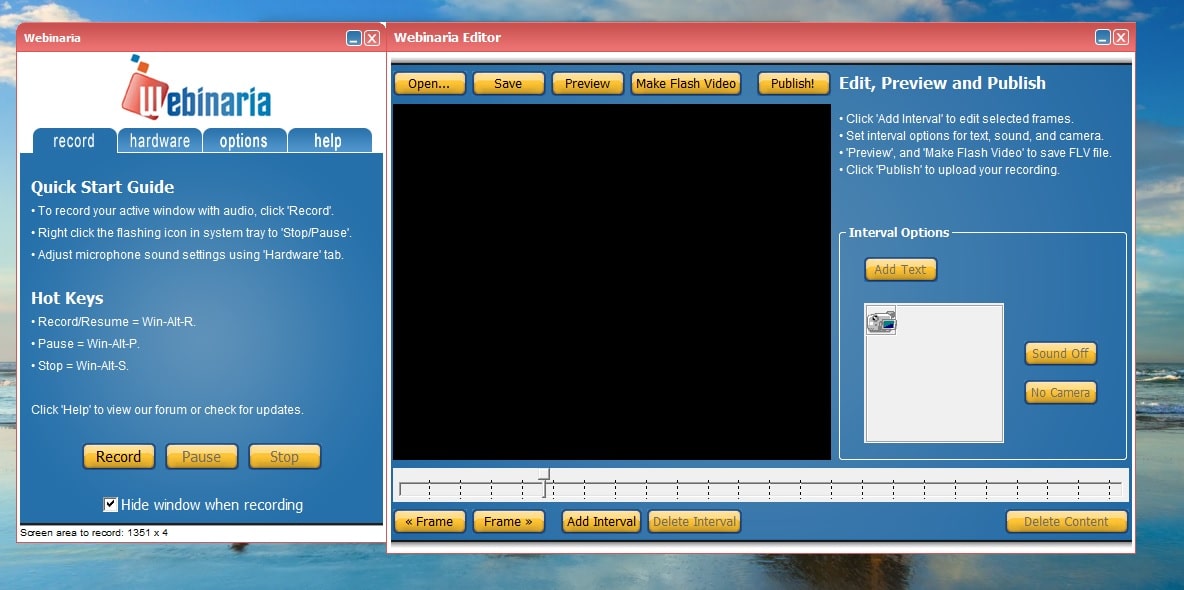Toggle the Sound Off button
Image resolution: width=1184 pixels, height=590 pixels.
point(1060,354)
